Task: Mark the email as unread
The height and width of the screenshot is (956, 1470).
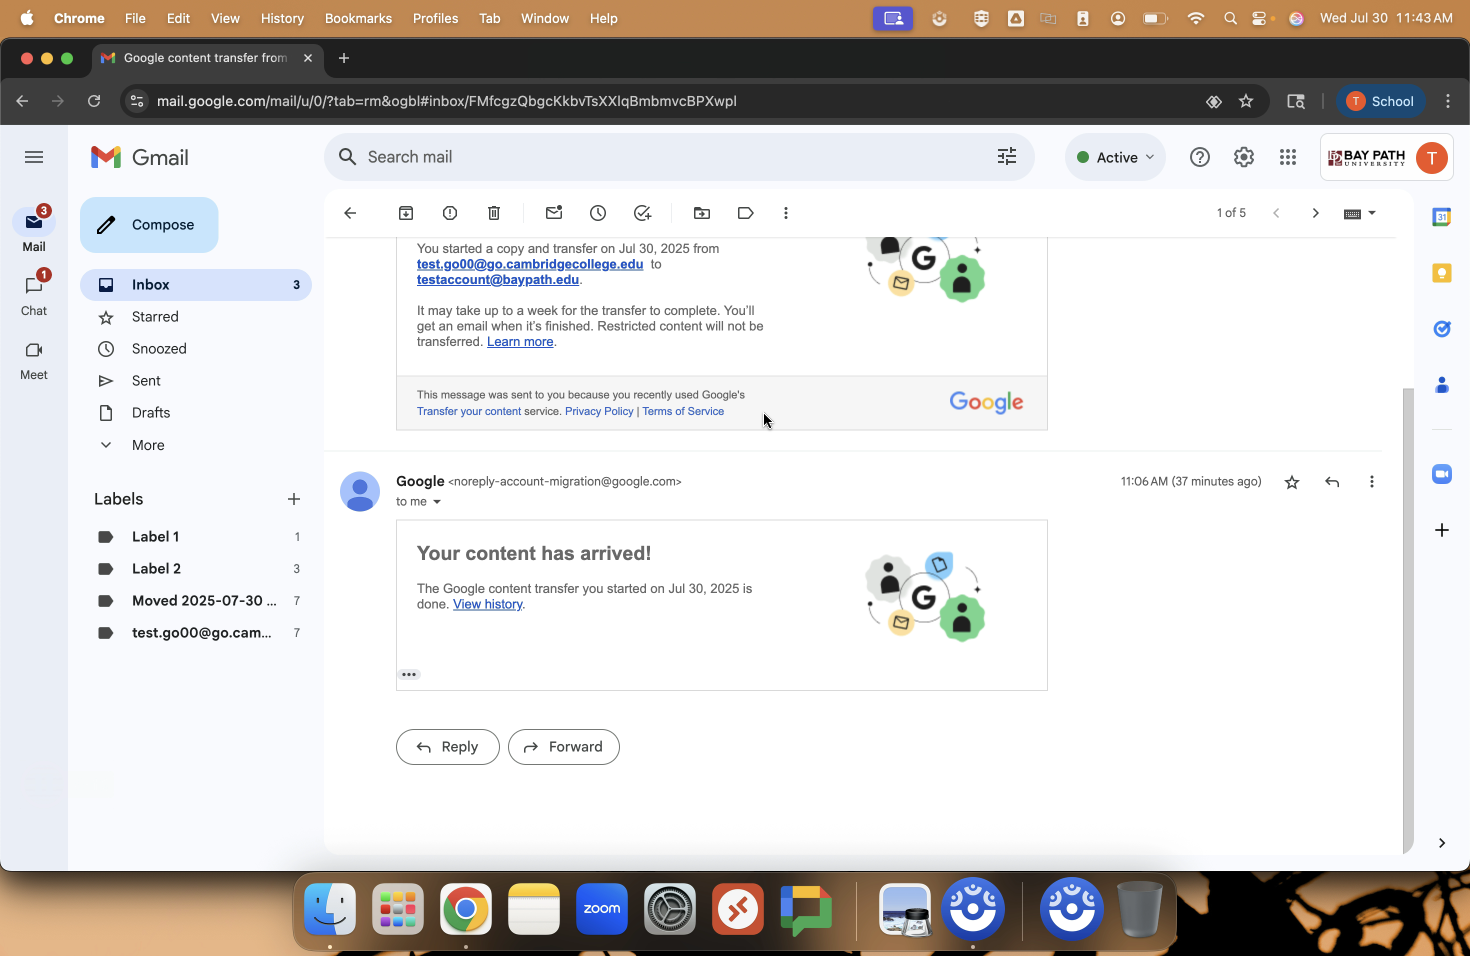Action: tap(554, 213)
